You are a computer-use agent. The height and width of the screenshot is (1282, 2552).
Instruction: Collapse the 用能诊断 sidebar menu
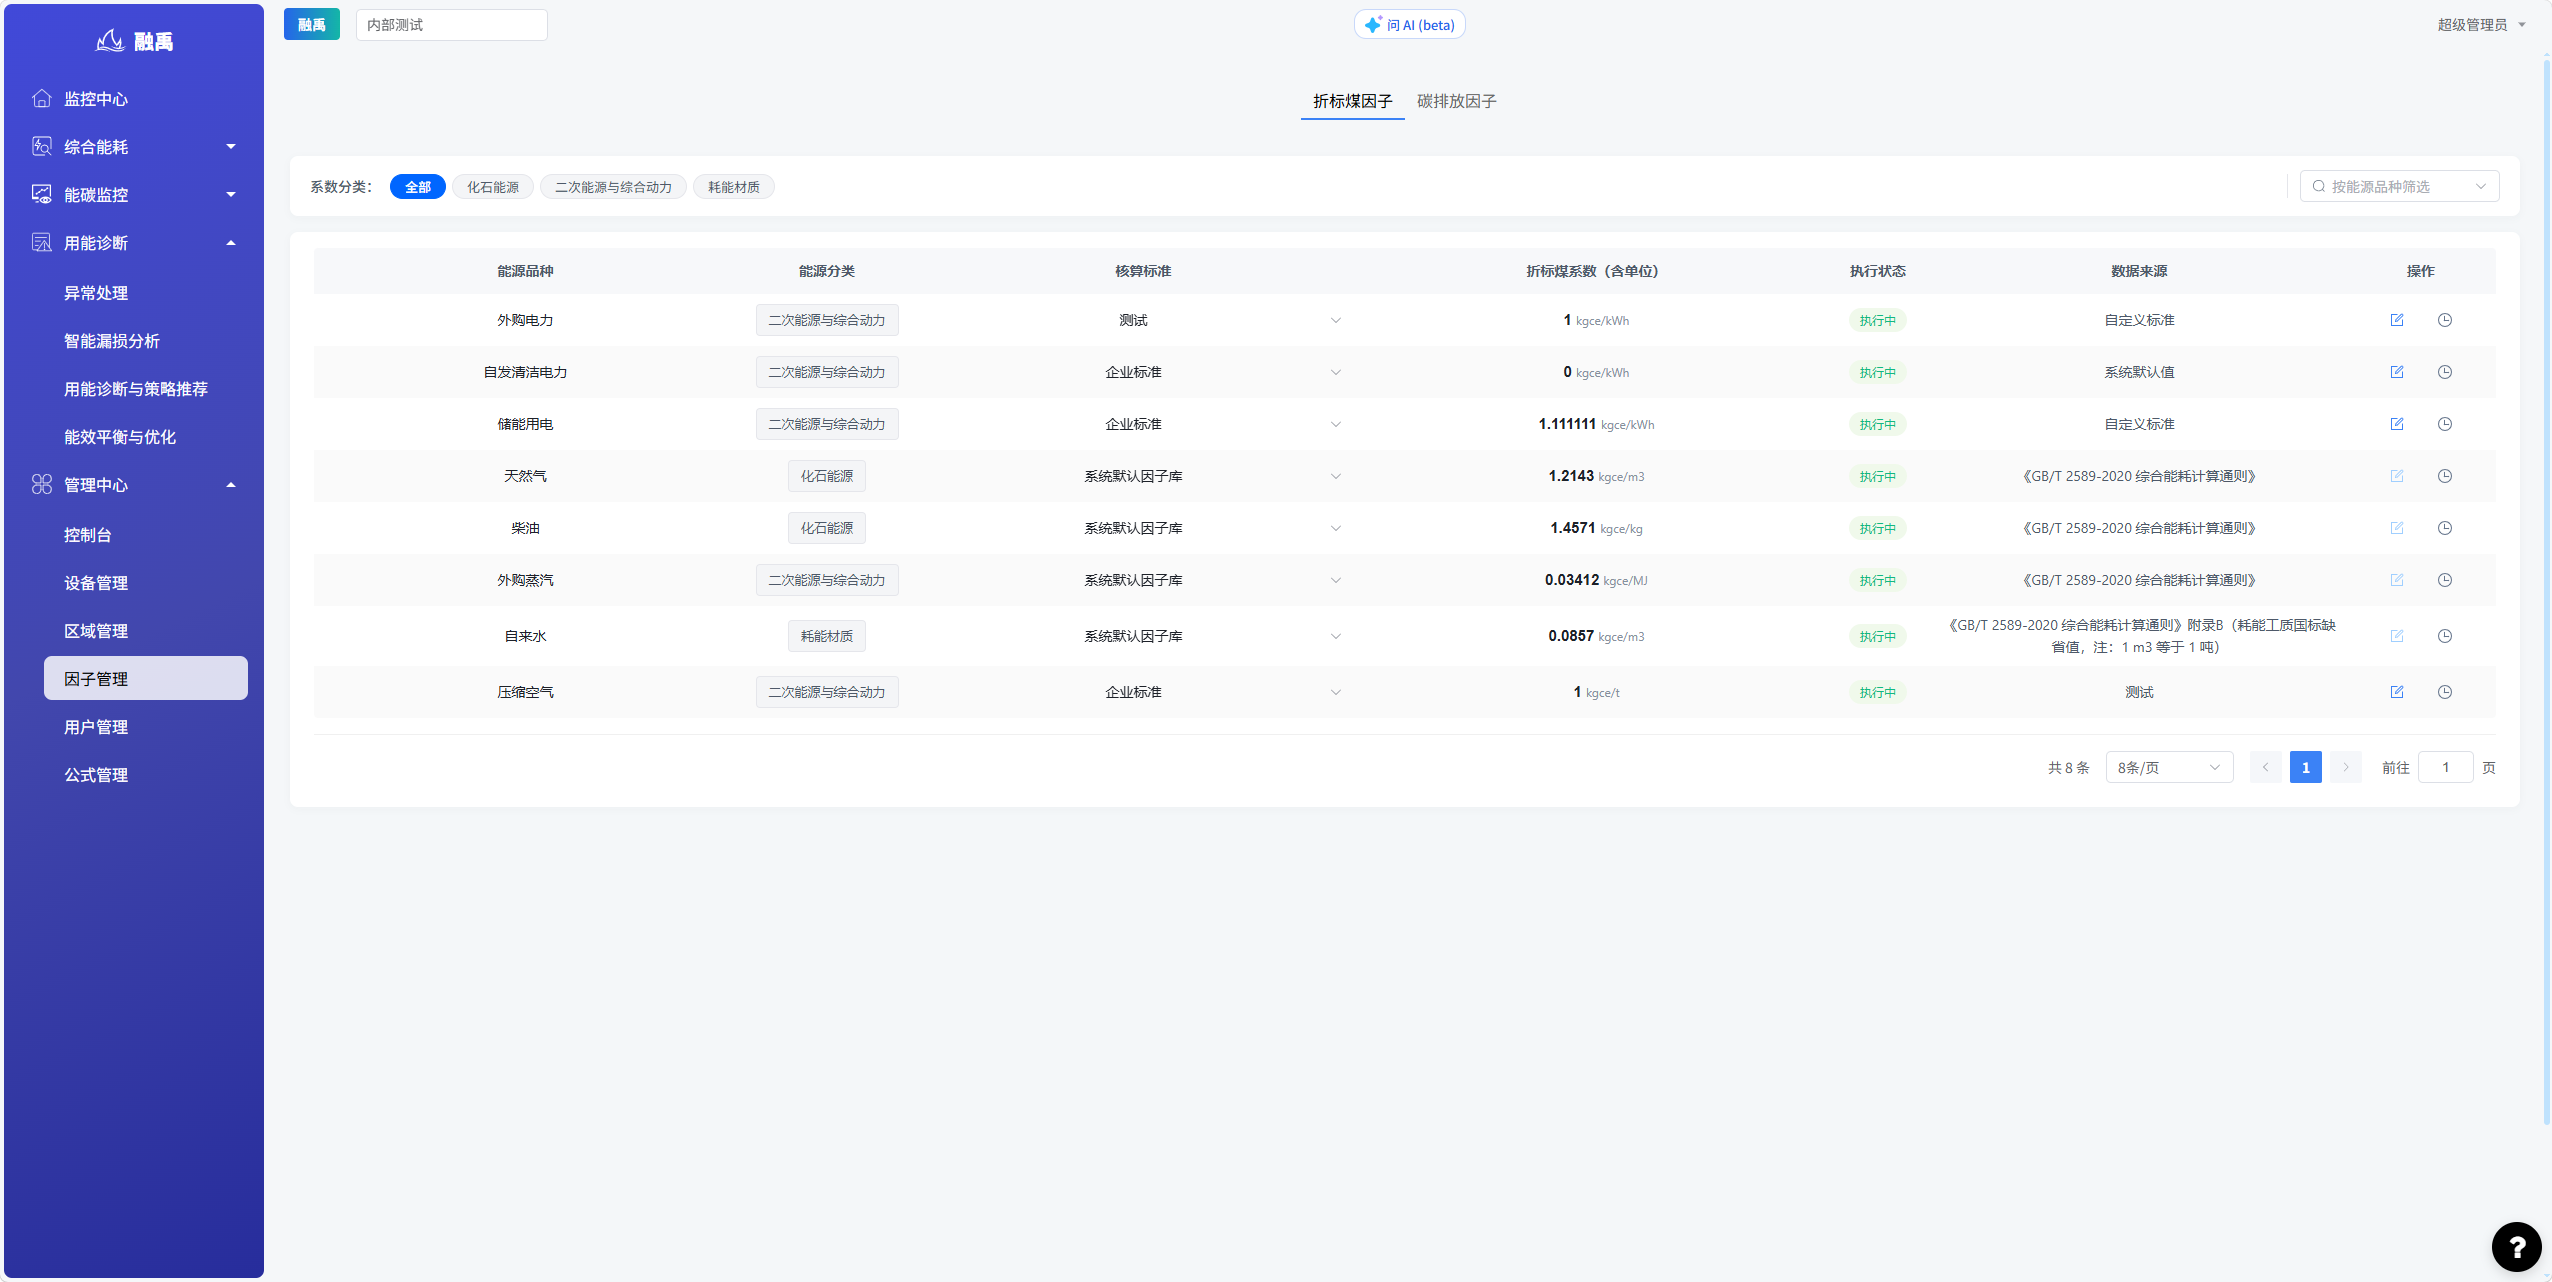(x=231, y=242)
